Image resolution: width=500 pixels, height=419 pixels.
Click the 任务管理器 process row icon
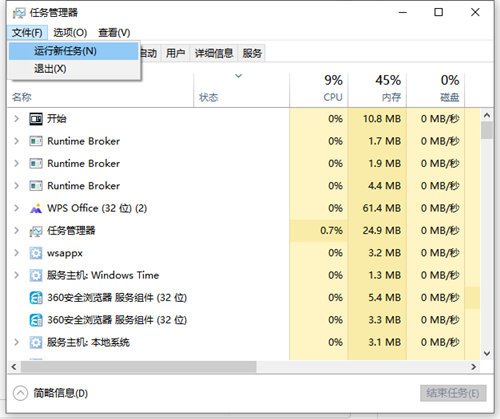click(x=36, y=231)
